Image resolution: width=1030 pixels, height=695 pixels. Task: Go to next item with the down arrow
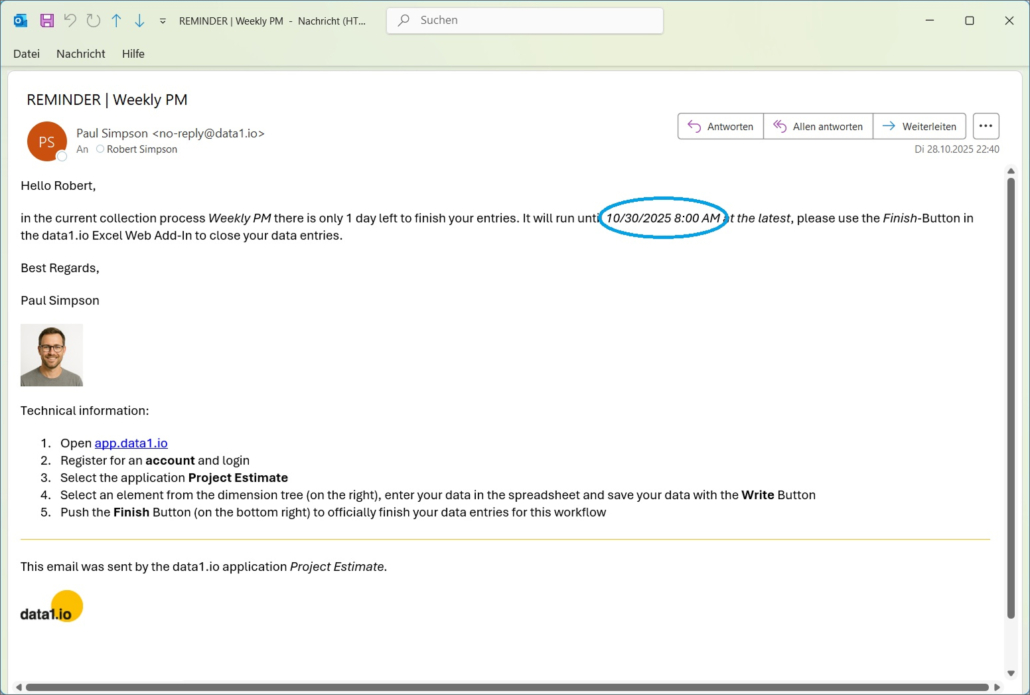[139, 20]
